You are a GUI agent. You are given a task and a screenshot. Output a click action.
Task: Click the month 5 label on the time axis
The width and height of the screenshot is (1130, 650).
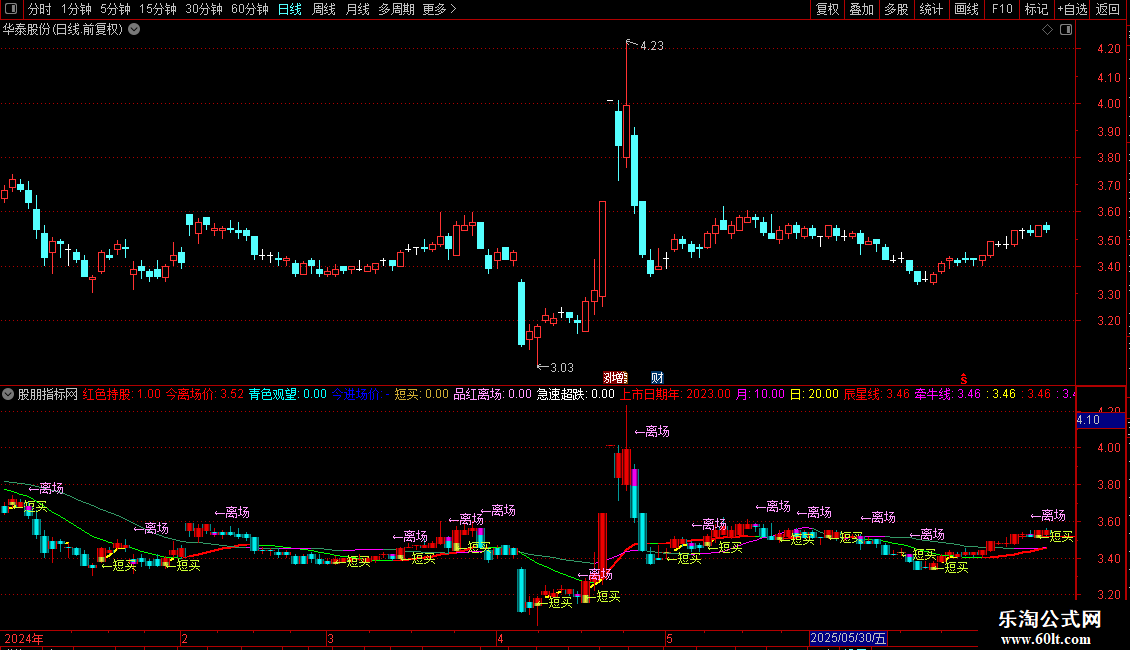tap(669, 639)
